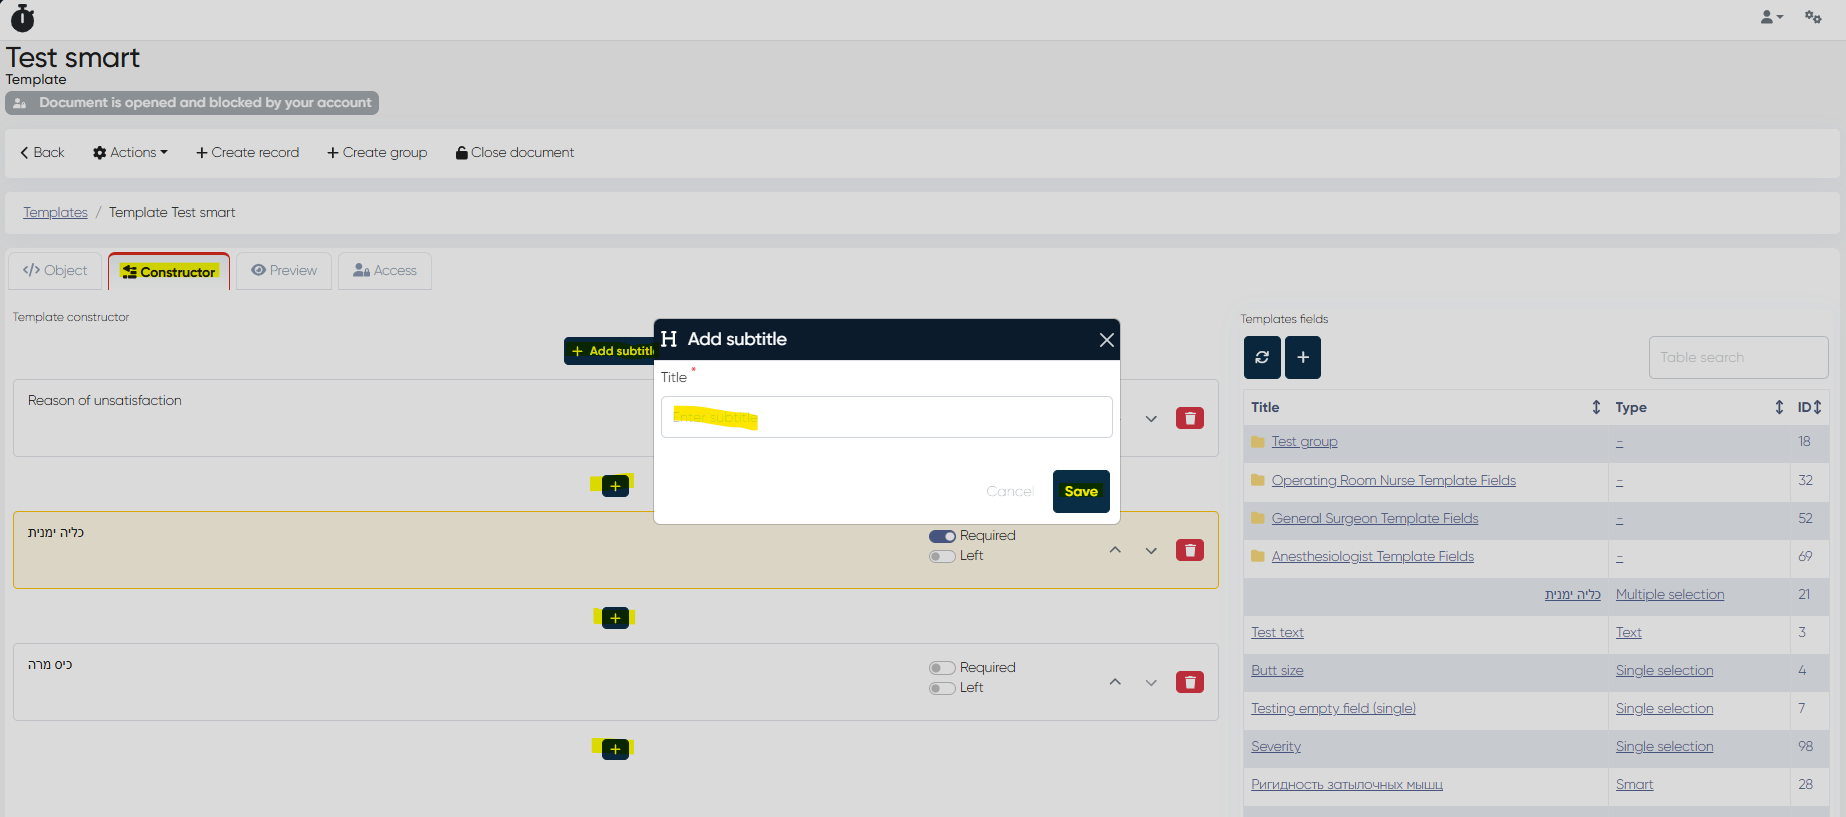Click down chevron on Reason of unsatisfaction row
The image size is (1846, 817).
(x=1151, y=419)
